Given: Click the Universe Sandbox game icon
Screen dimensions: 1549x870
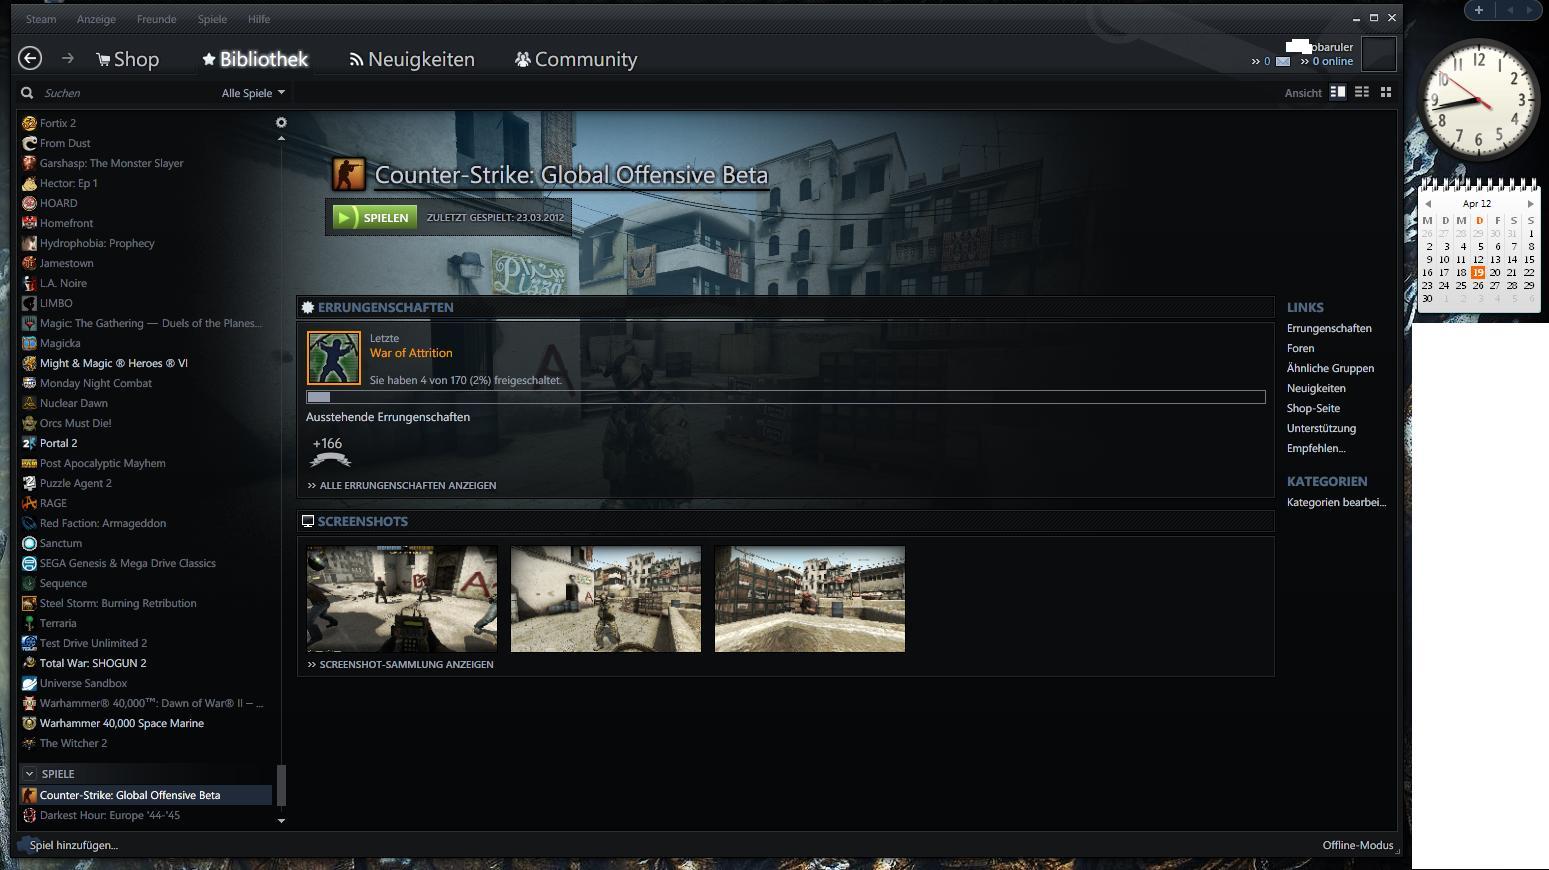Looking at the screenshot, I should [29, 683].
